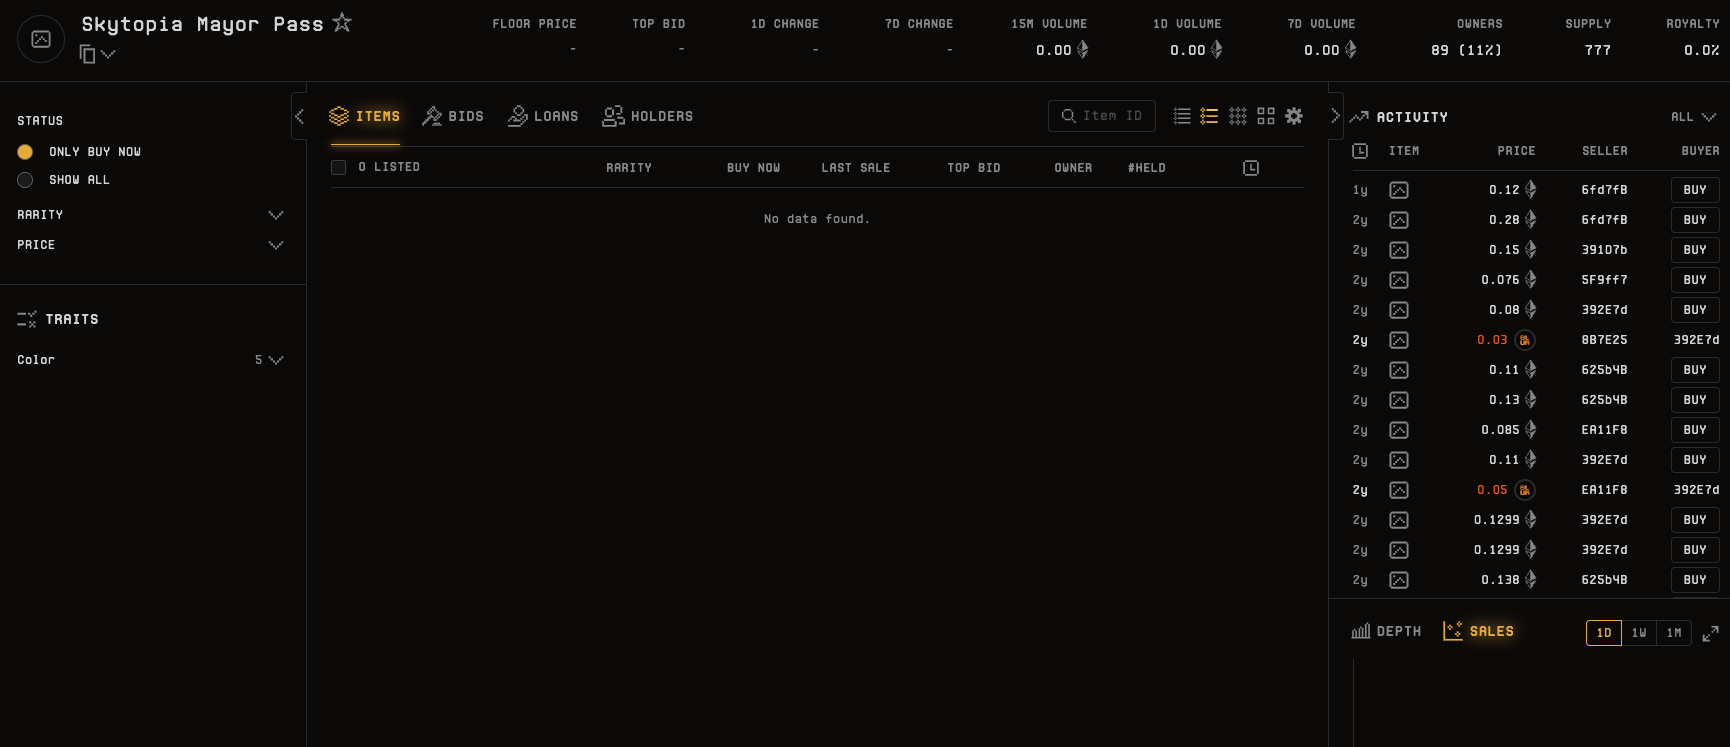Open the item image in the 0.13 row

(x=1399, y=400)
